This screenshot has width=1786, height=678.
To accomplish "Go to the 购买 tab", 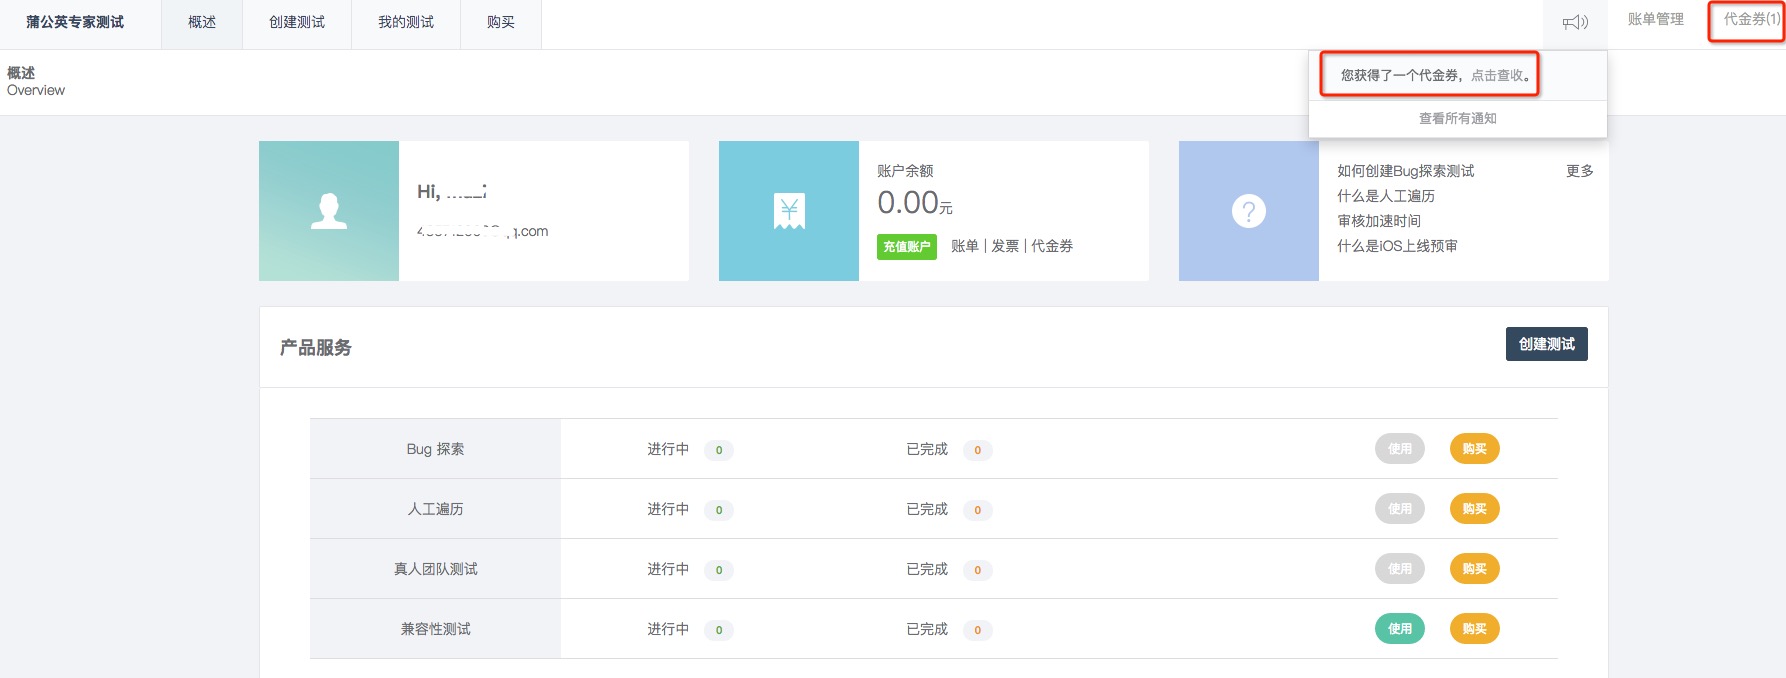I will click(501, 22).
